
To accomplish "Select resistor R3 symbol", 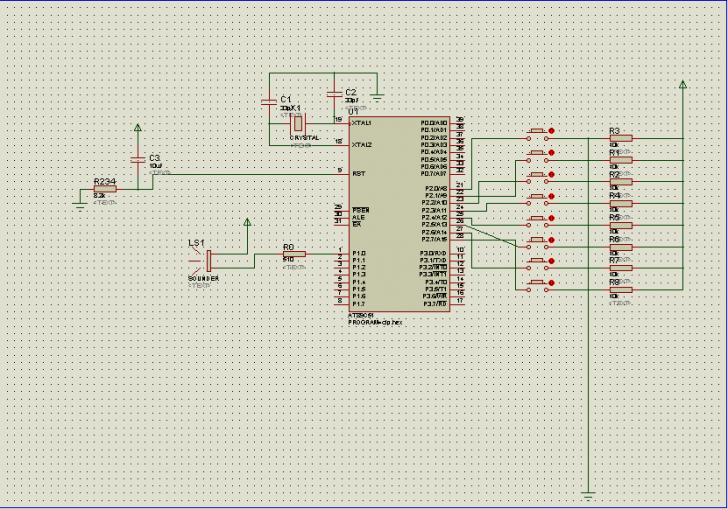I will click(621, 138).
